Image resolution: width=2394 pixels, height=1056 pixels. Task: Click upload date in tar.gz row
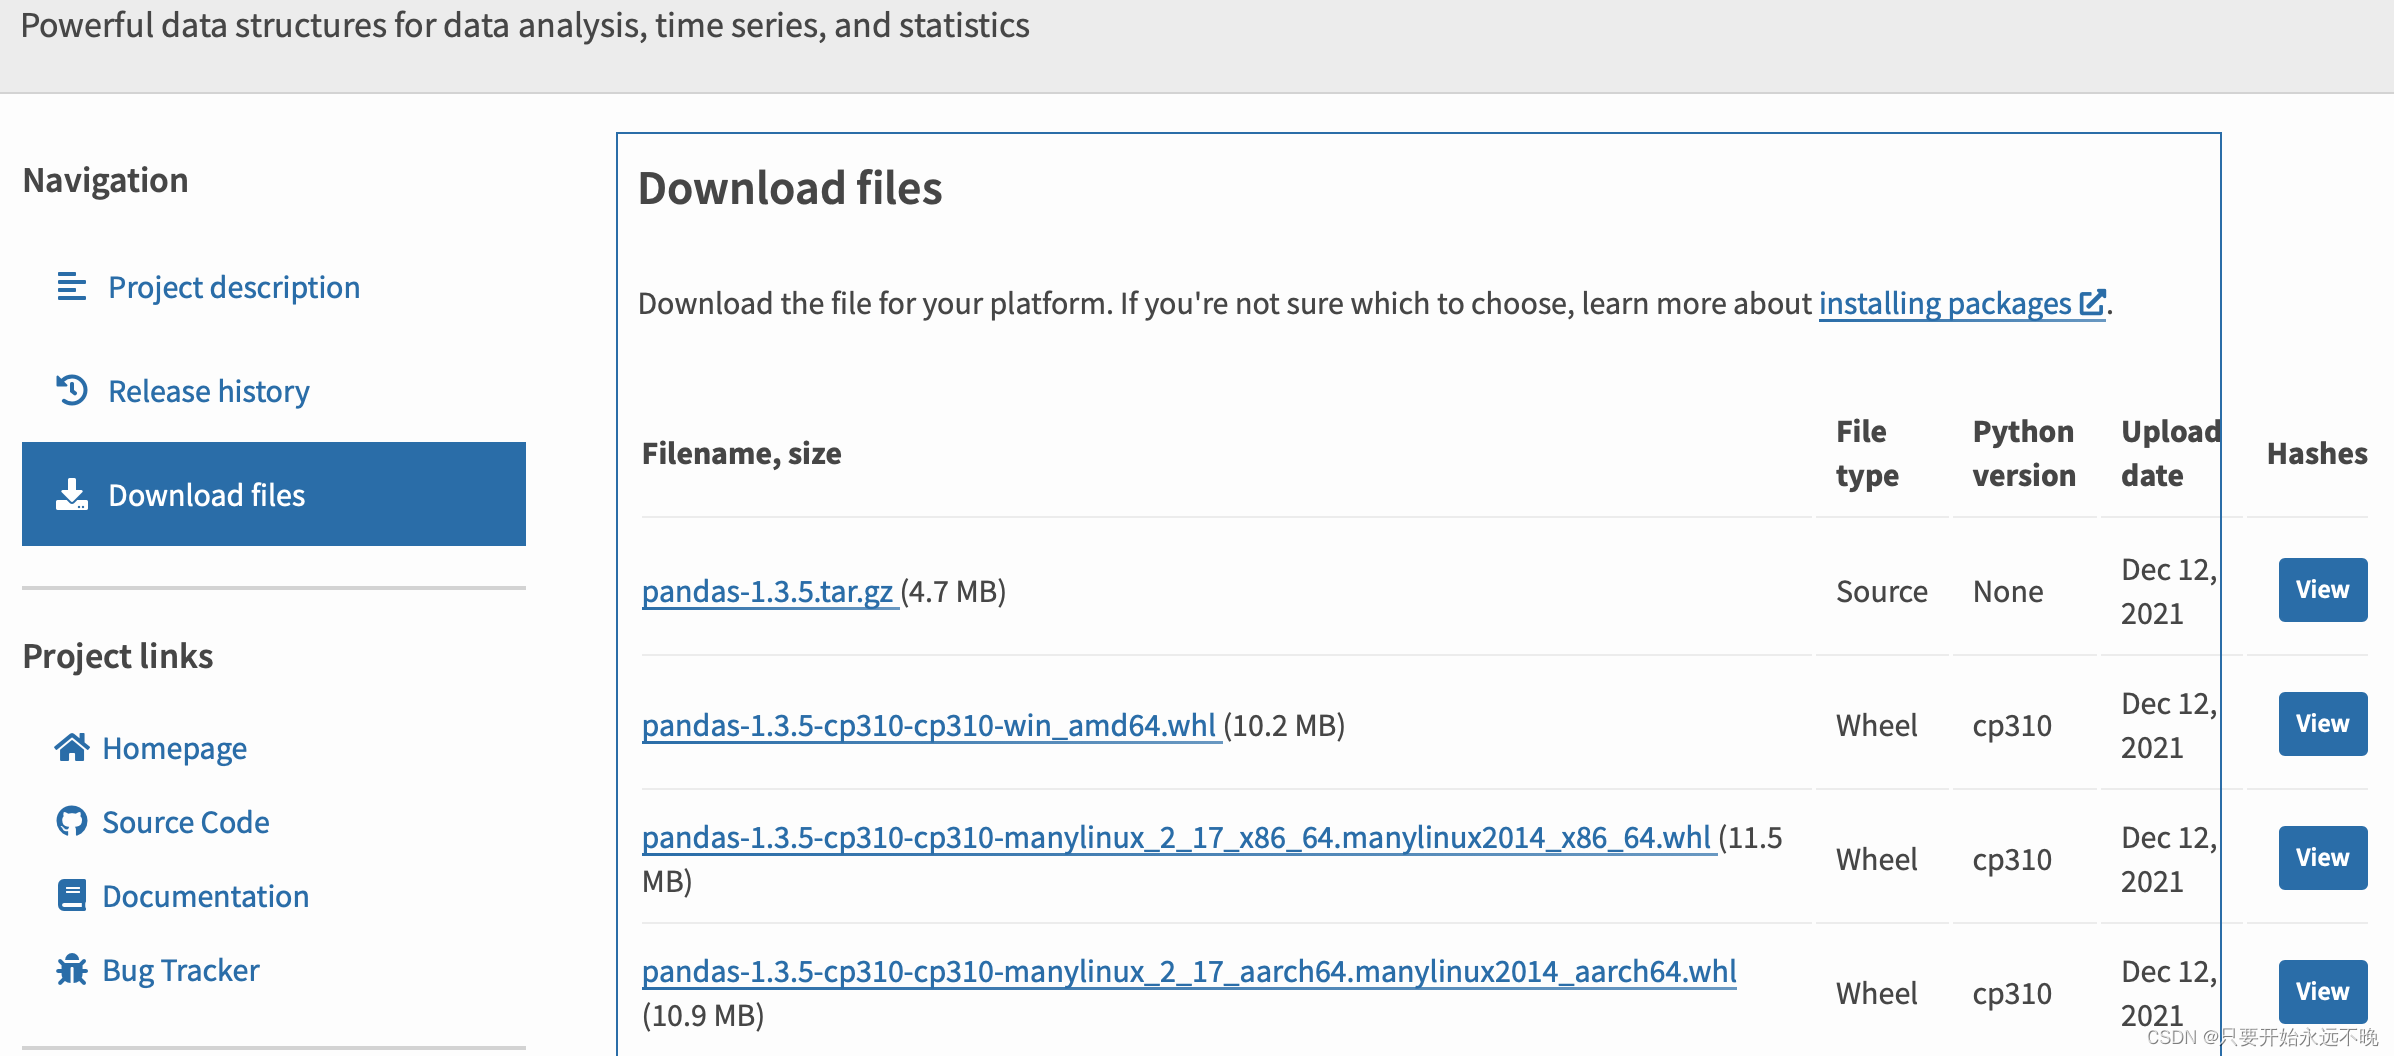click(2169, 591)
